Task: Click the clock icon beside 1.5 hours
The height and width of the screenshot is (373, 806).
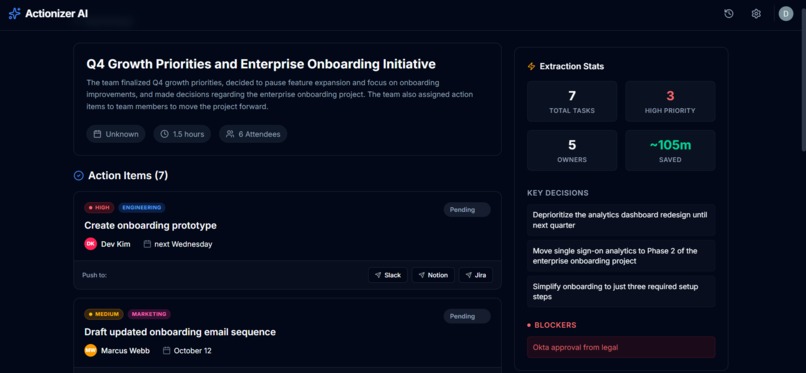Action: (164, 134)
